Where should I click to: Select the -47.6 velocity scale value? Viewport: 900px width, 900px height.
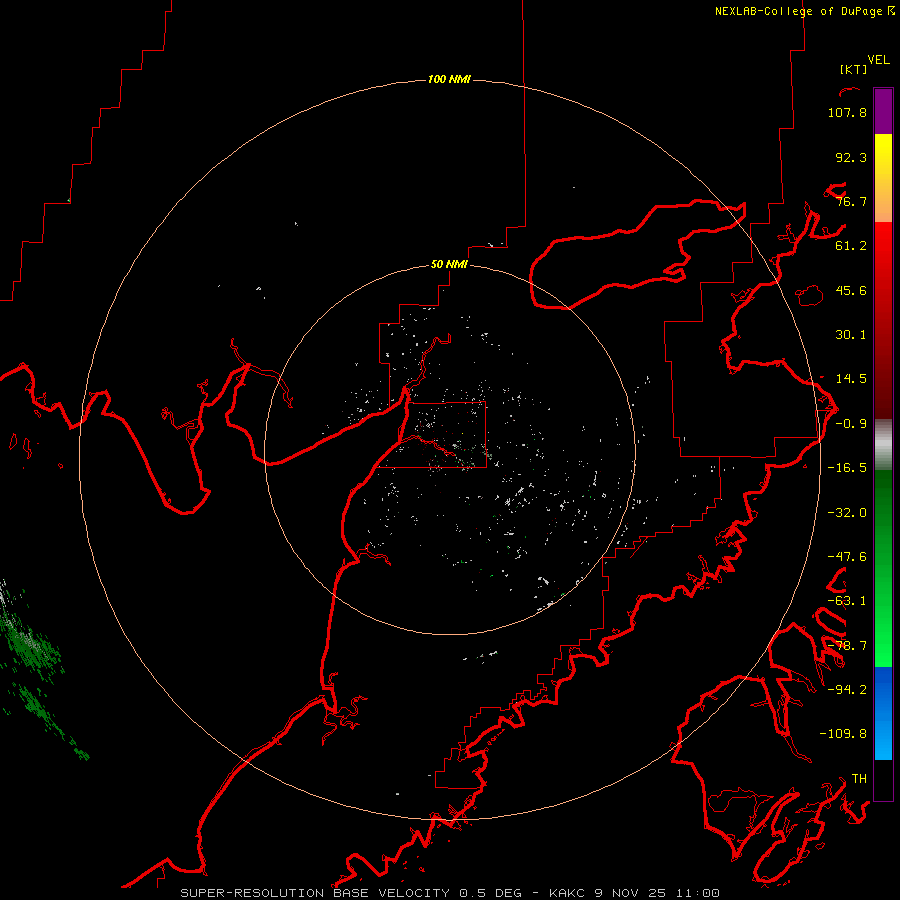pyautogui.click(x=847, y=557)
